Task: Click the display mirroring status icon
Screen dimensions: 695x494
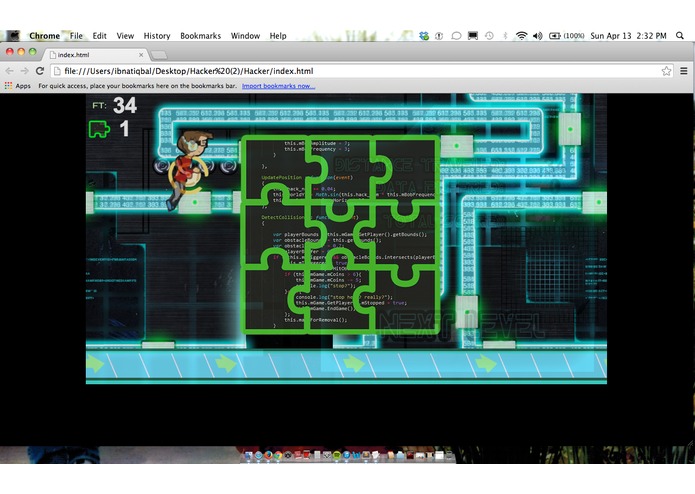Action: pyautogui.click(x=473, y=36)
